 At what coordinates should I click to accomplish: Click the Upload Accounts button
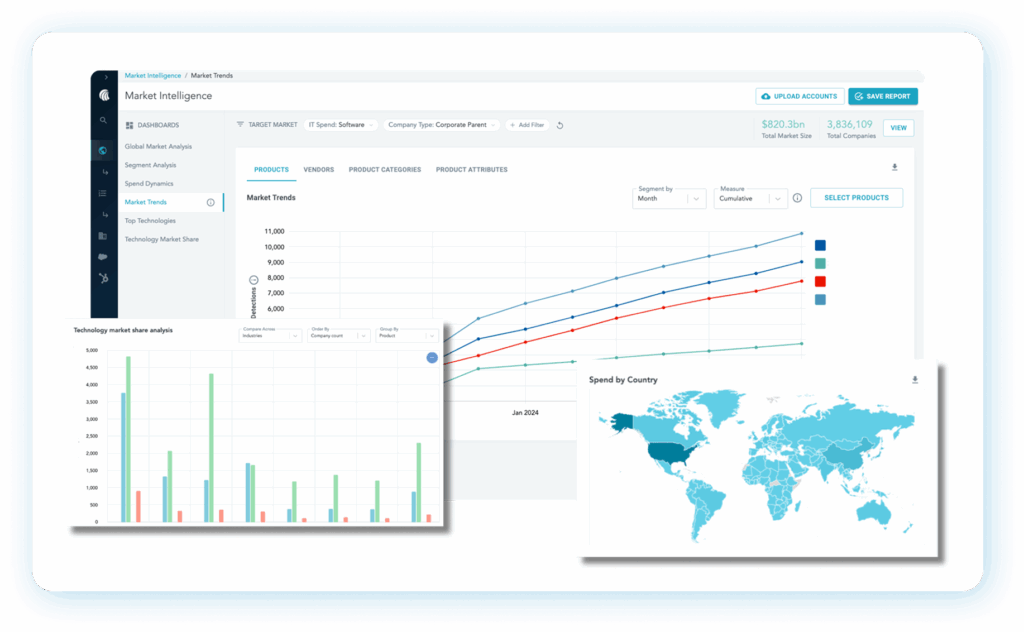(x=798, y=96)
